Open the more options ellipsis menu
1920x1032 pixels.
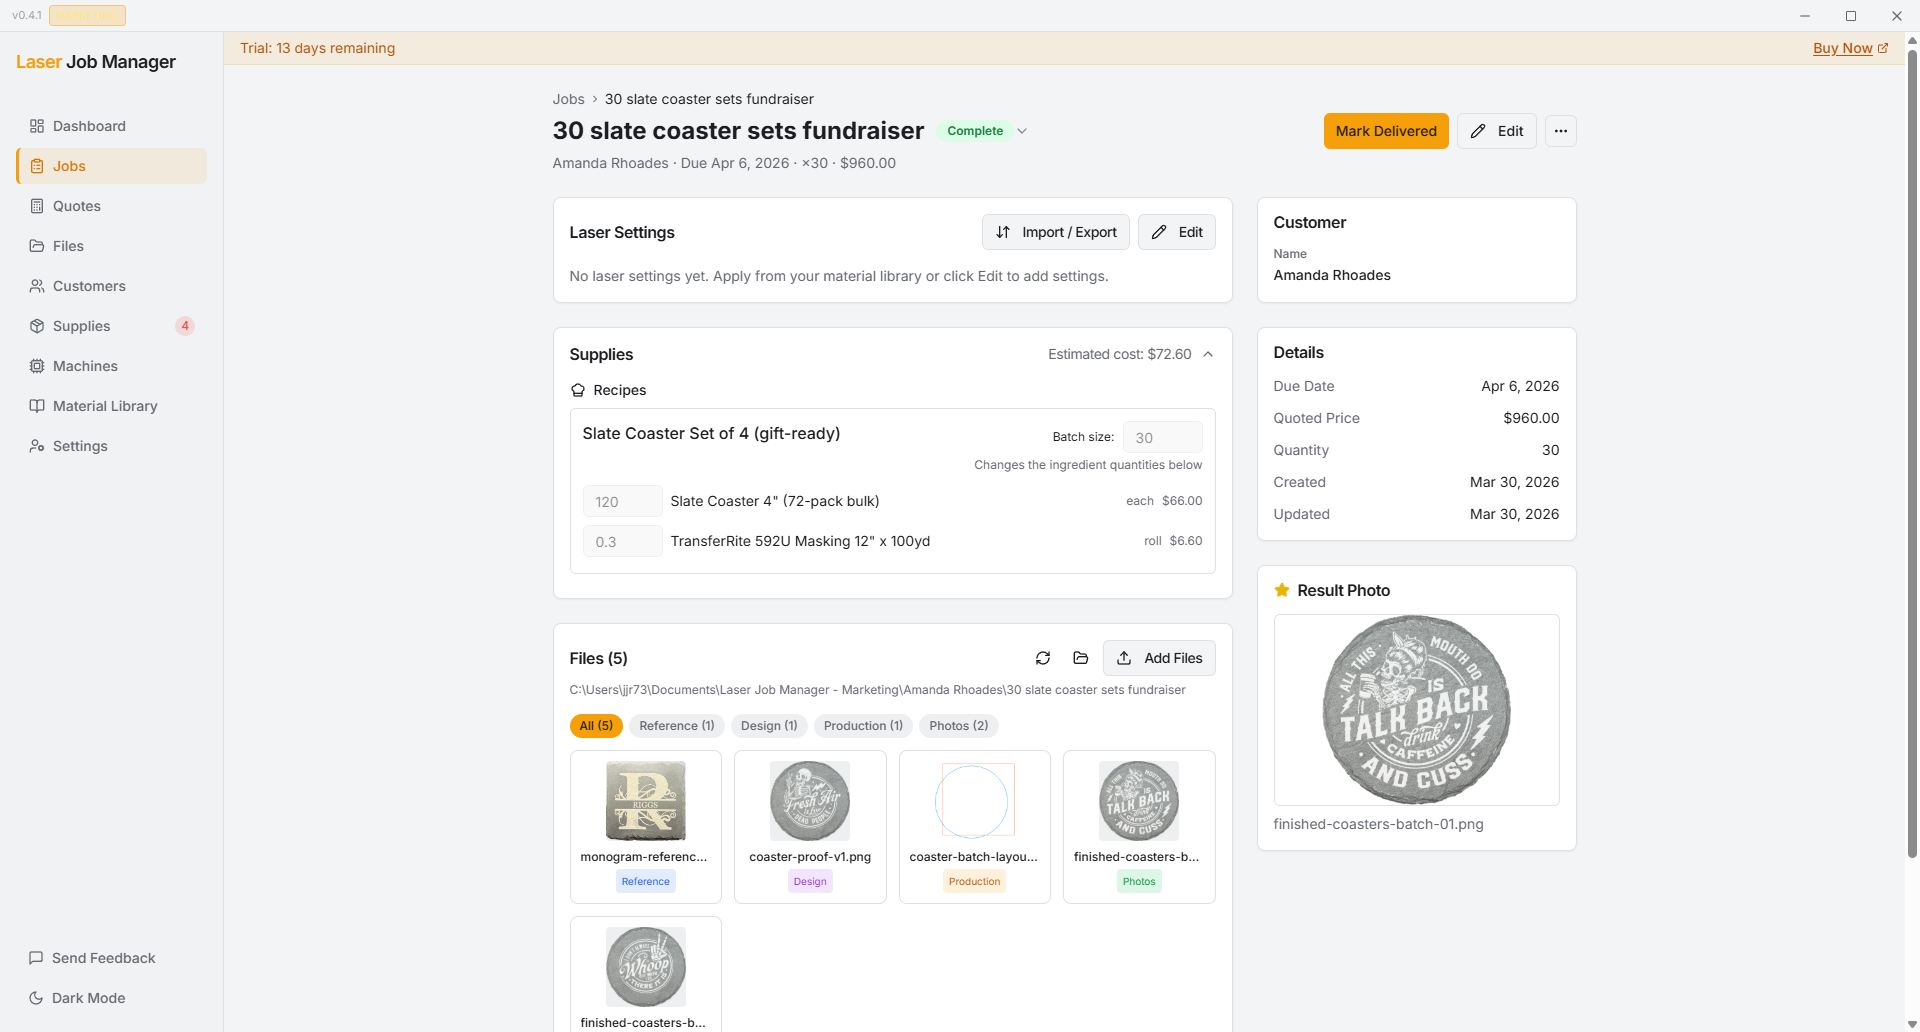point(1560,131)
